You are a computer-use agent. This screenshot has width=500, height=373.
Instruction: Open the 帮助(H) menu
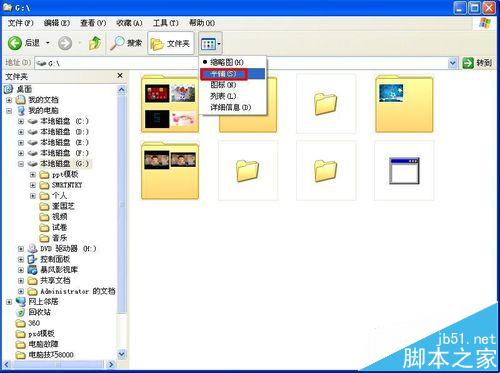coord(202,23)
